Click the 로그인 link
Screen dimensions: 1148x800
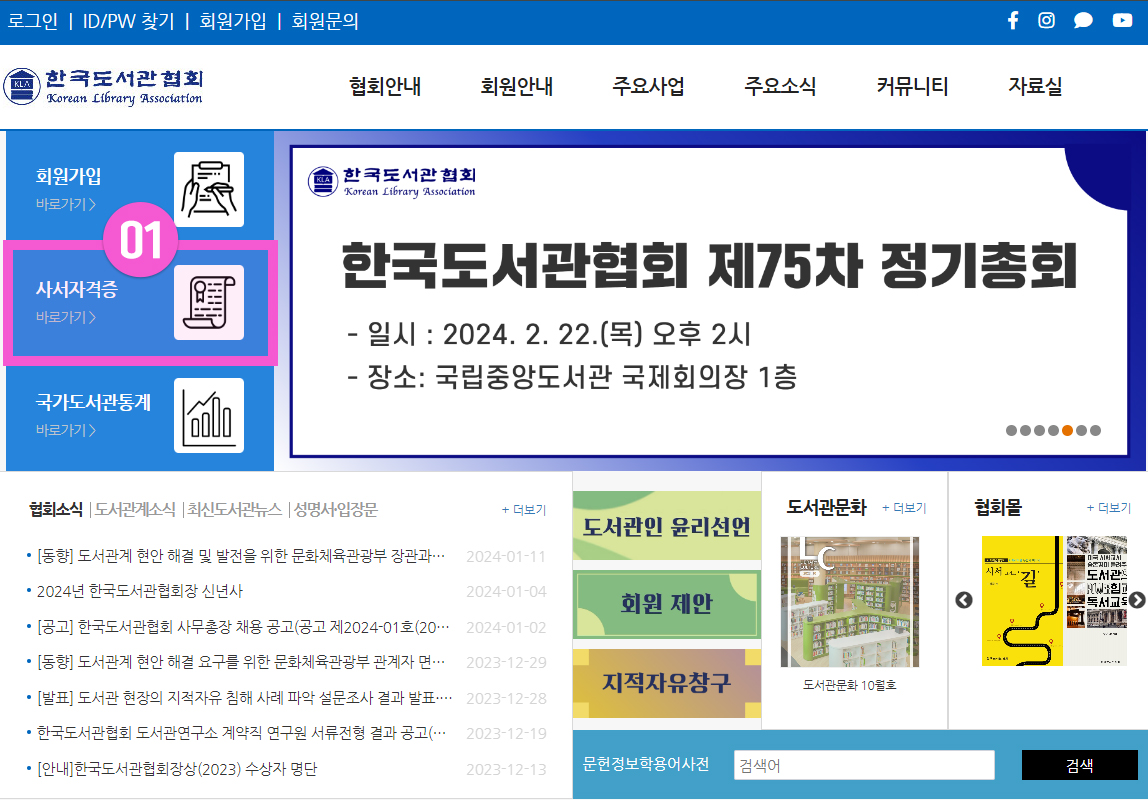[33, 21]
